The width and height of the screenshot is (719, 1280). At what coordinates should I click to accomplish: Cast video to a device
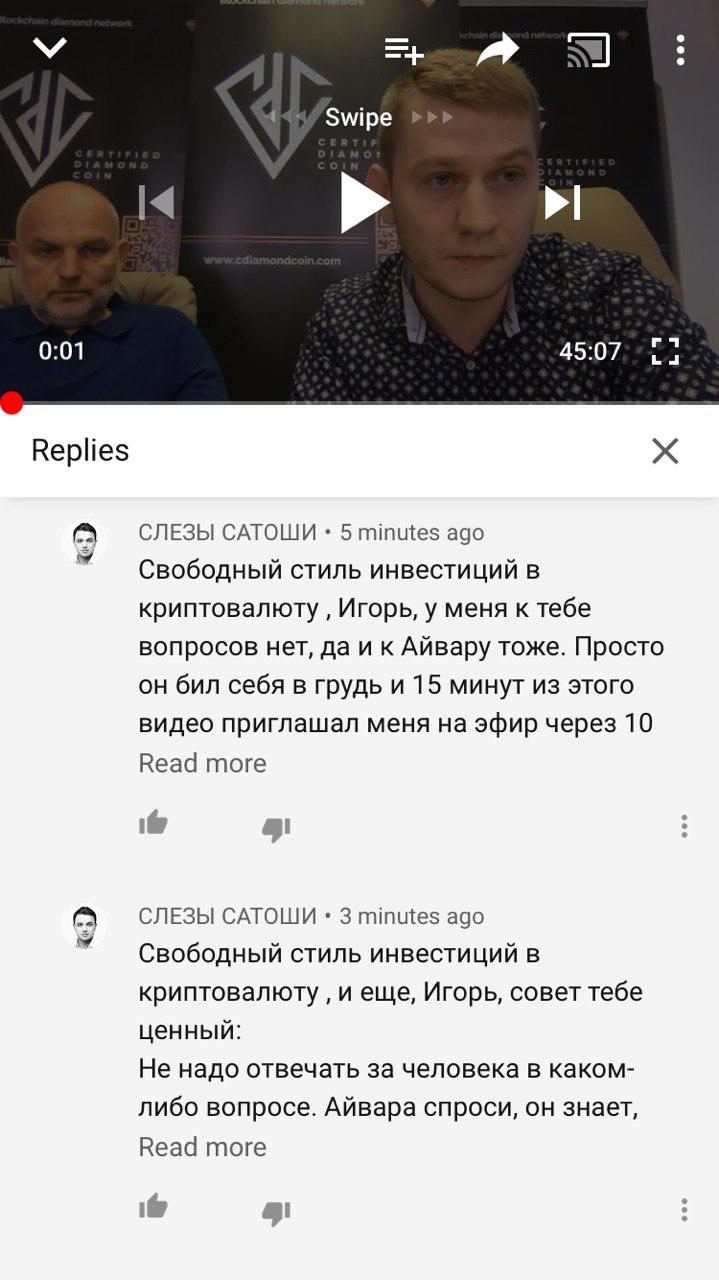pyautogui.click(x=588, y=50)
